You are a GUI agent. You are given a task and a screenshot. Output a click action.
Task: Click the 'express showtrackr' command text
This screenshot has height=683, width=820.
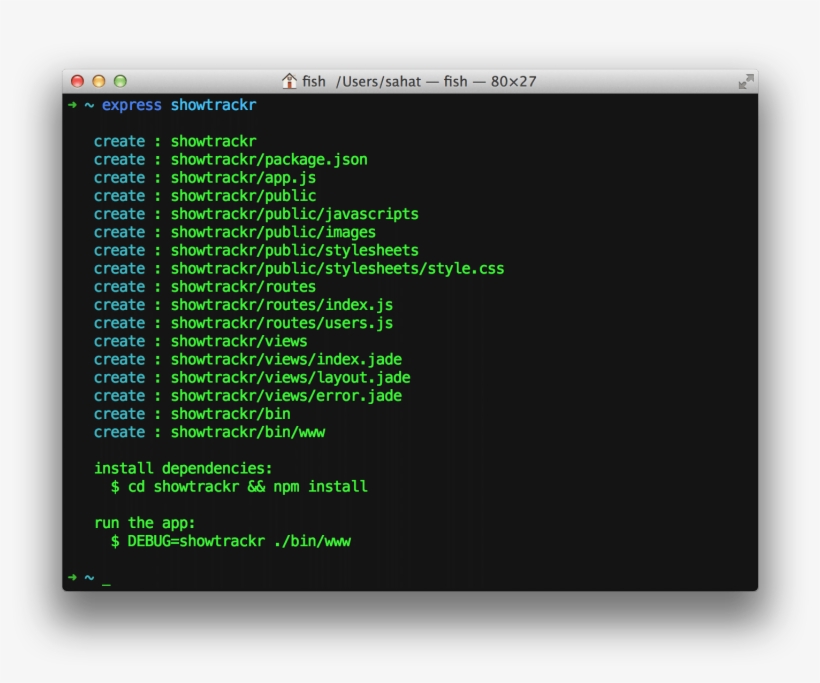tap(178, 105)
